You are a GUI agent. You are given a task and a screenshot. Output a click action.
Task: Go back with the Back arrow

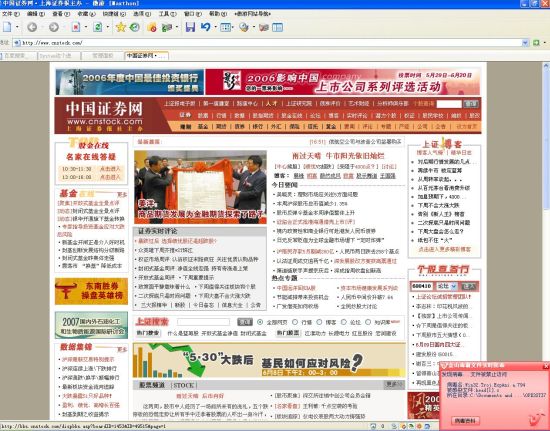coord(32,27)
